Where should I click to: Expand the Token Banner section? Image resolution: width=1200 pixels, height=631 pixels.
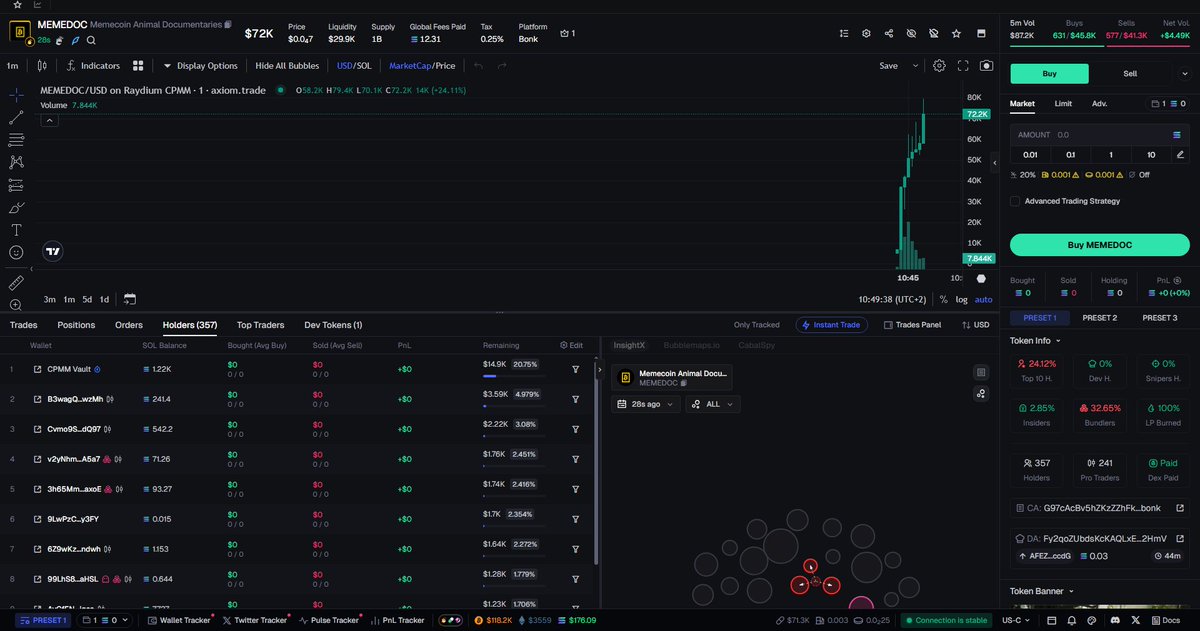(x=1040, y=591)
